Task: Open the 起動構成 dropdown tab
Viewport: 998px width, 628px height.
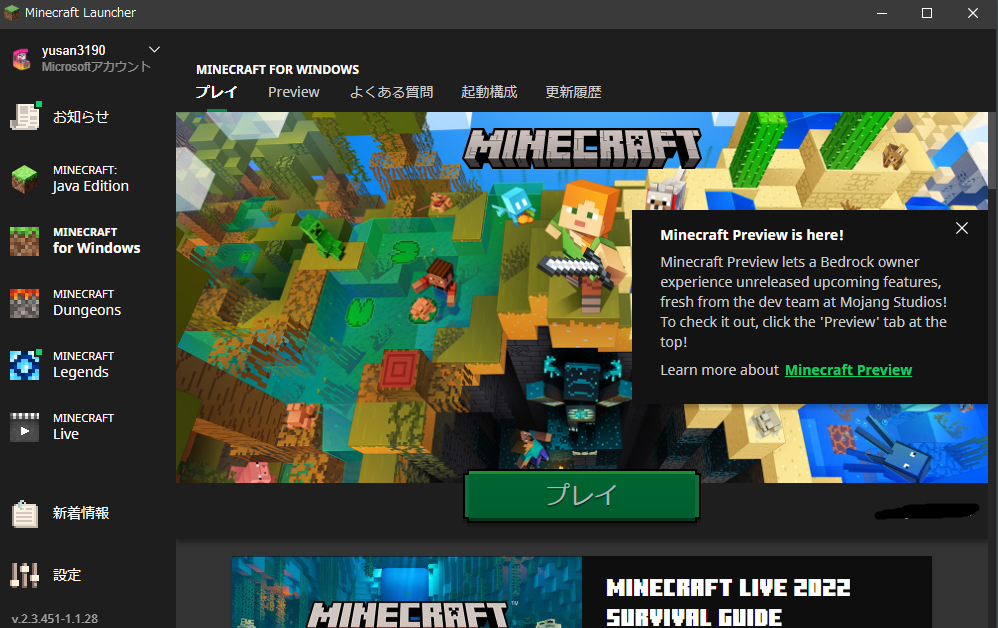Action: 489,91
